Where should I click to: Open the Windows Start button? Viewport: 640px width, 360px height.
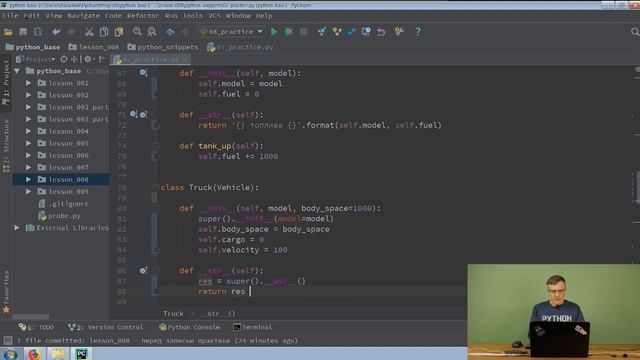[x=11, y=354]
